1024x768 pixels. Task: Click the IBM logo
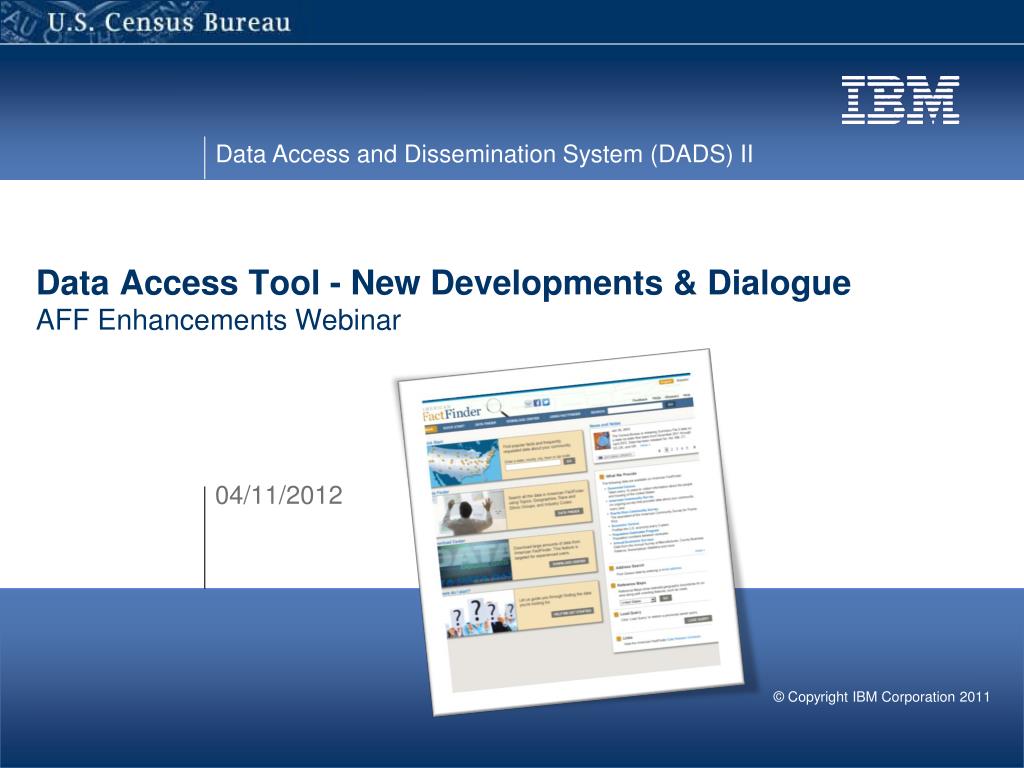click(900, 100)
